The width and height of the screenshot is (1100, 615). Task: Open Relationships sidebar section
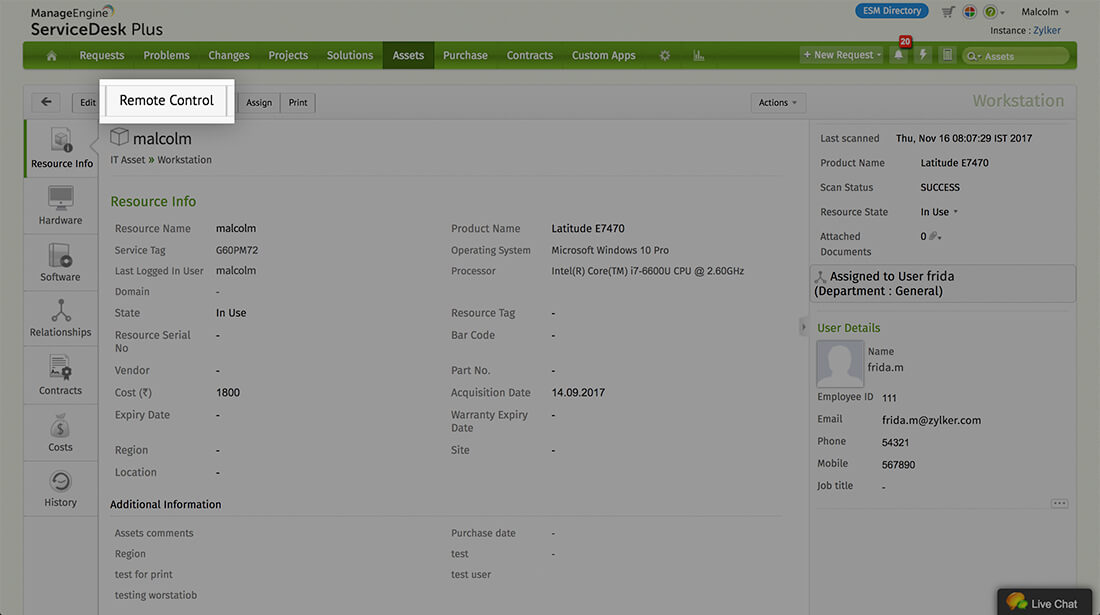60,318
